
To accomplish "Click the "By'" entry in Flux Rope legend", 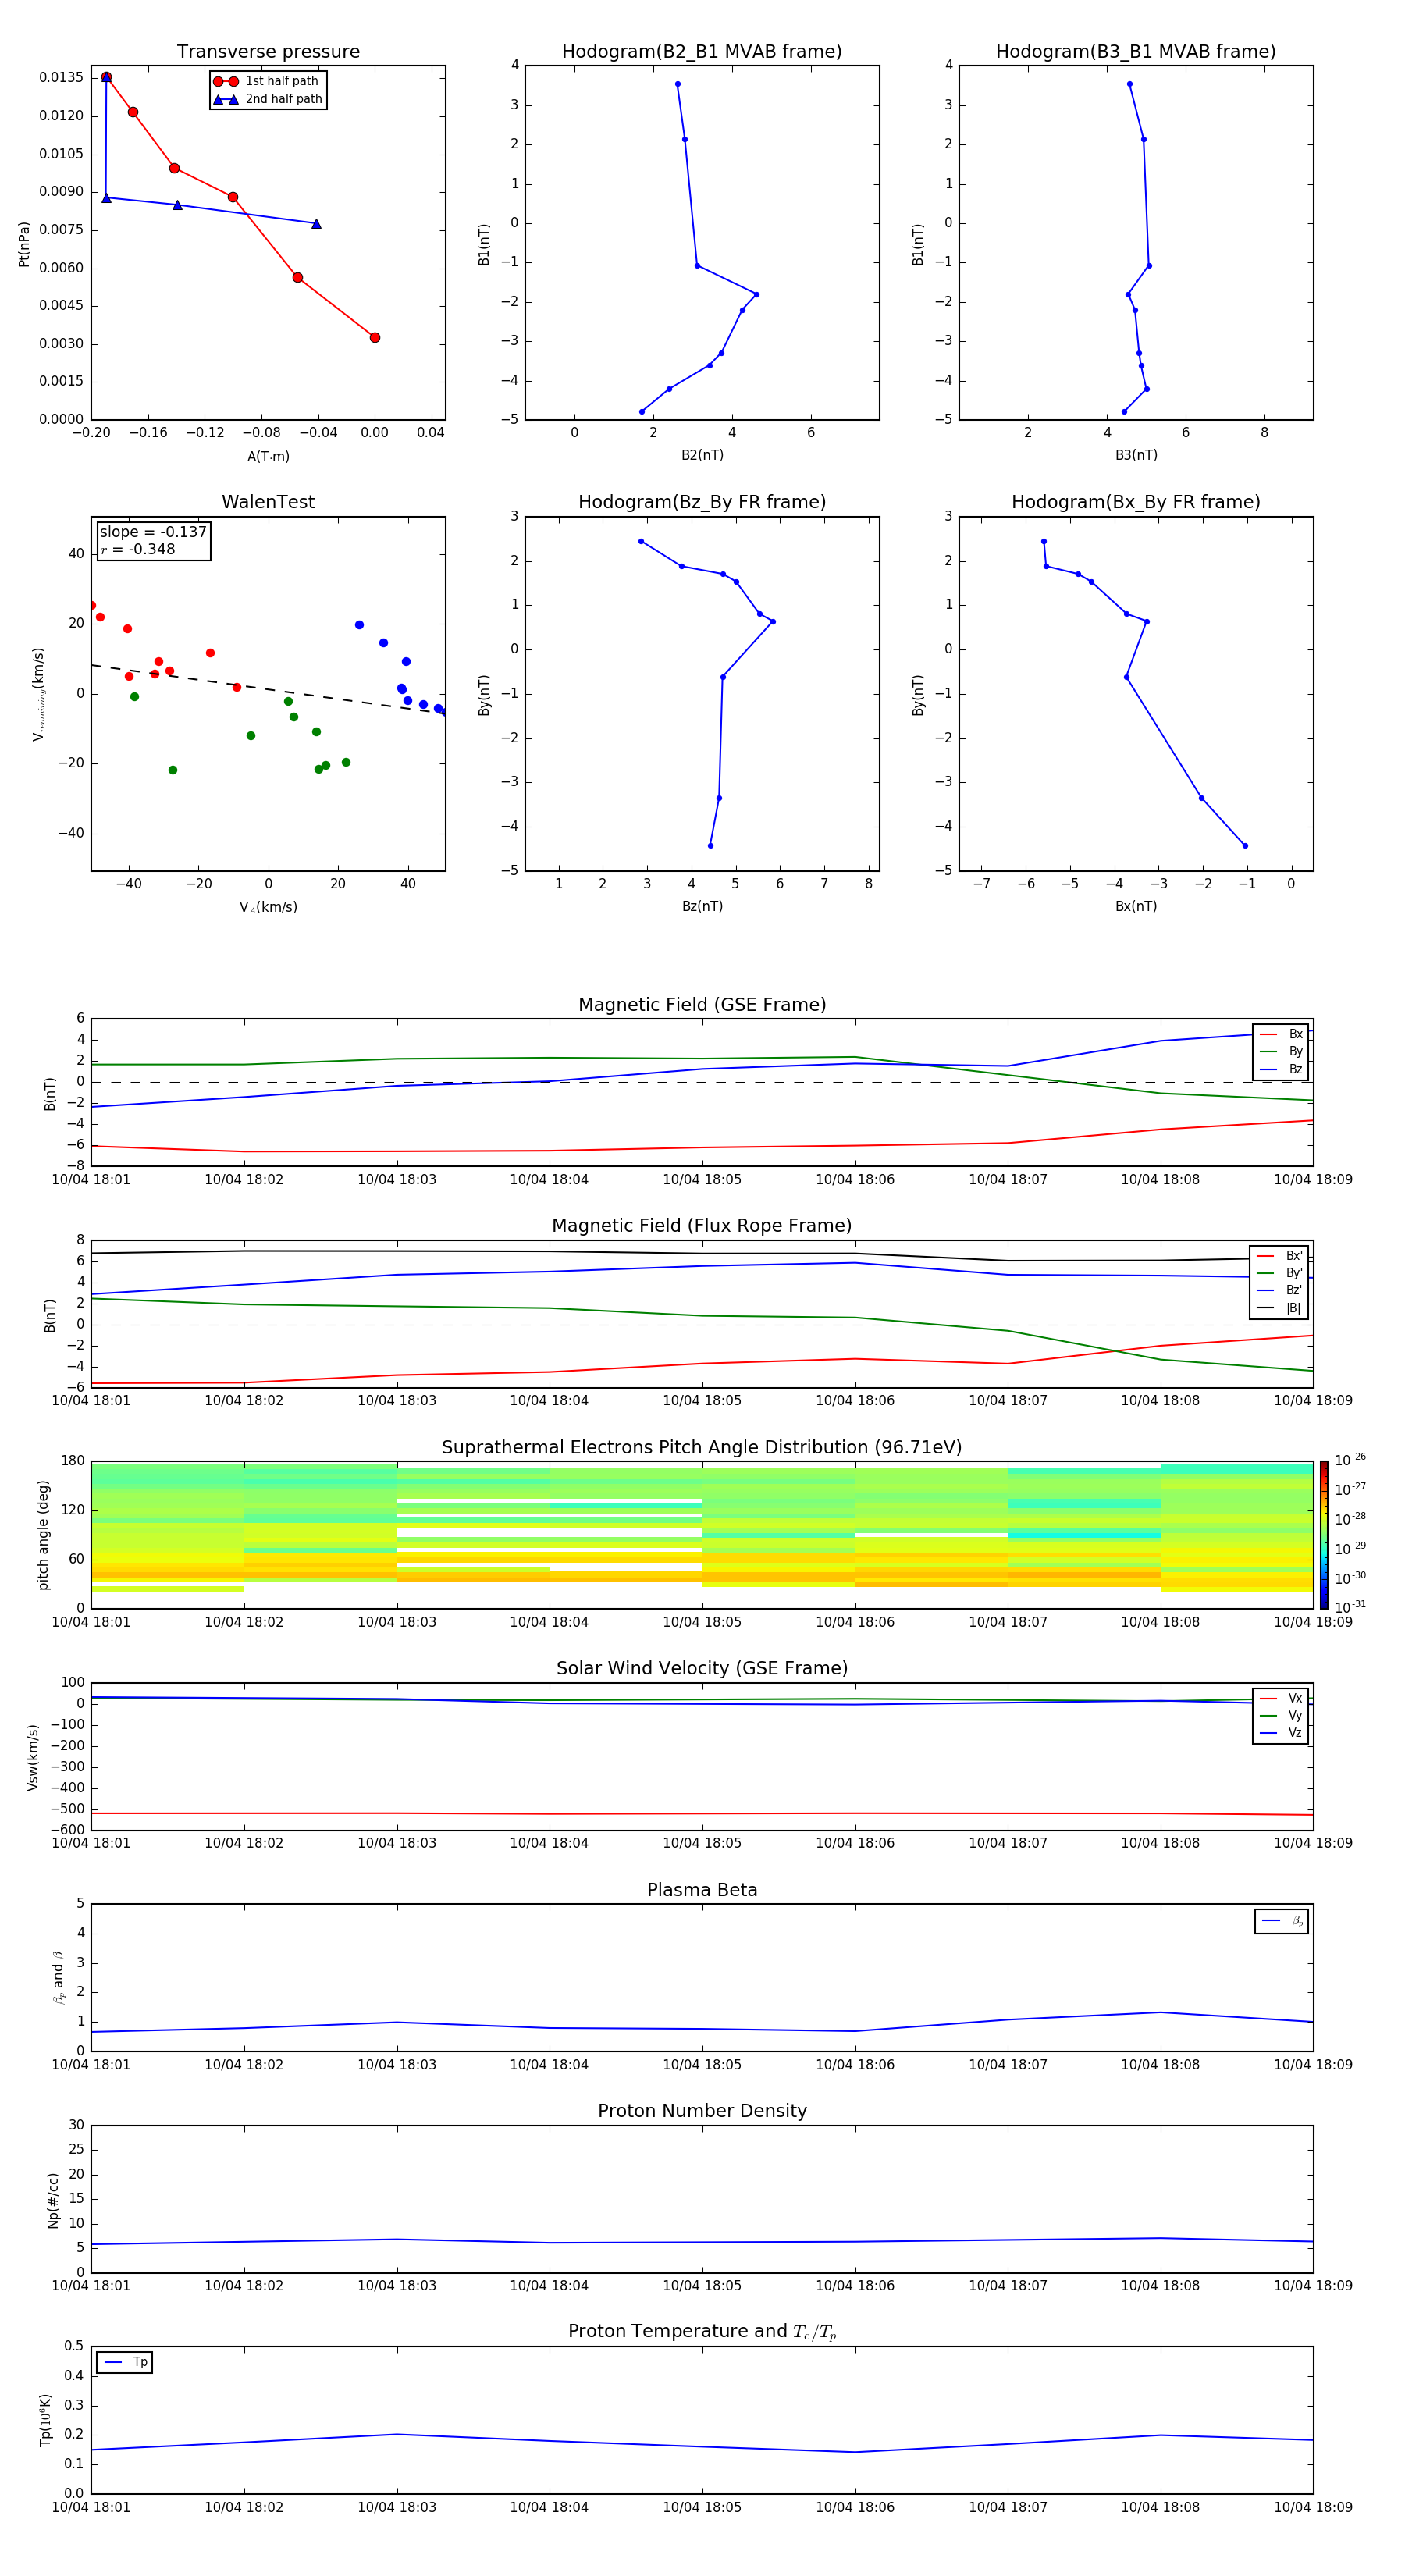I will [1279, 1273].
